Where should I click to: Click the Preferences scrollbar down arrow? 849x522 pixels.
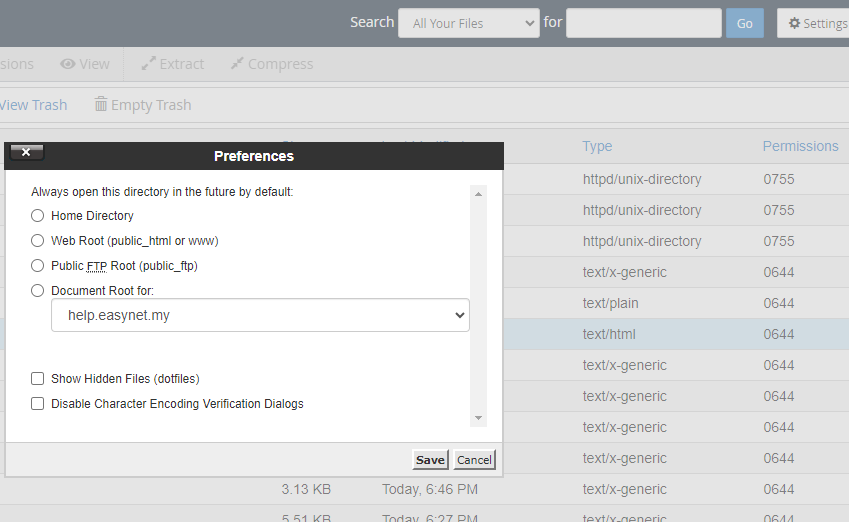pyautogui.click(x=478, y=418)
